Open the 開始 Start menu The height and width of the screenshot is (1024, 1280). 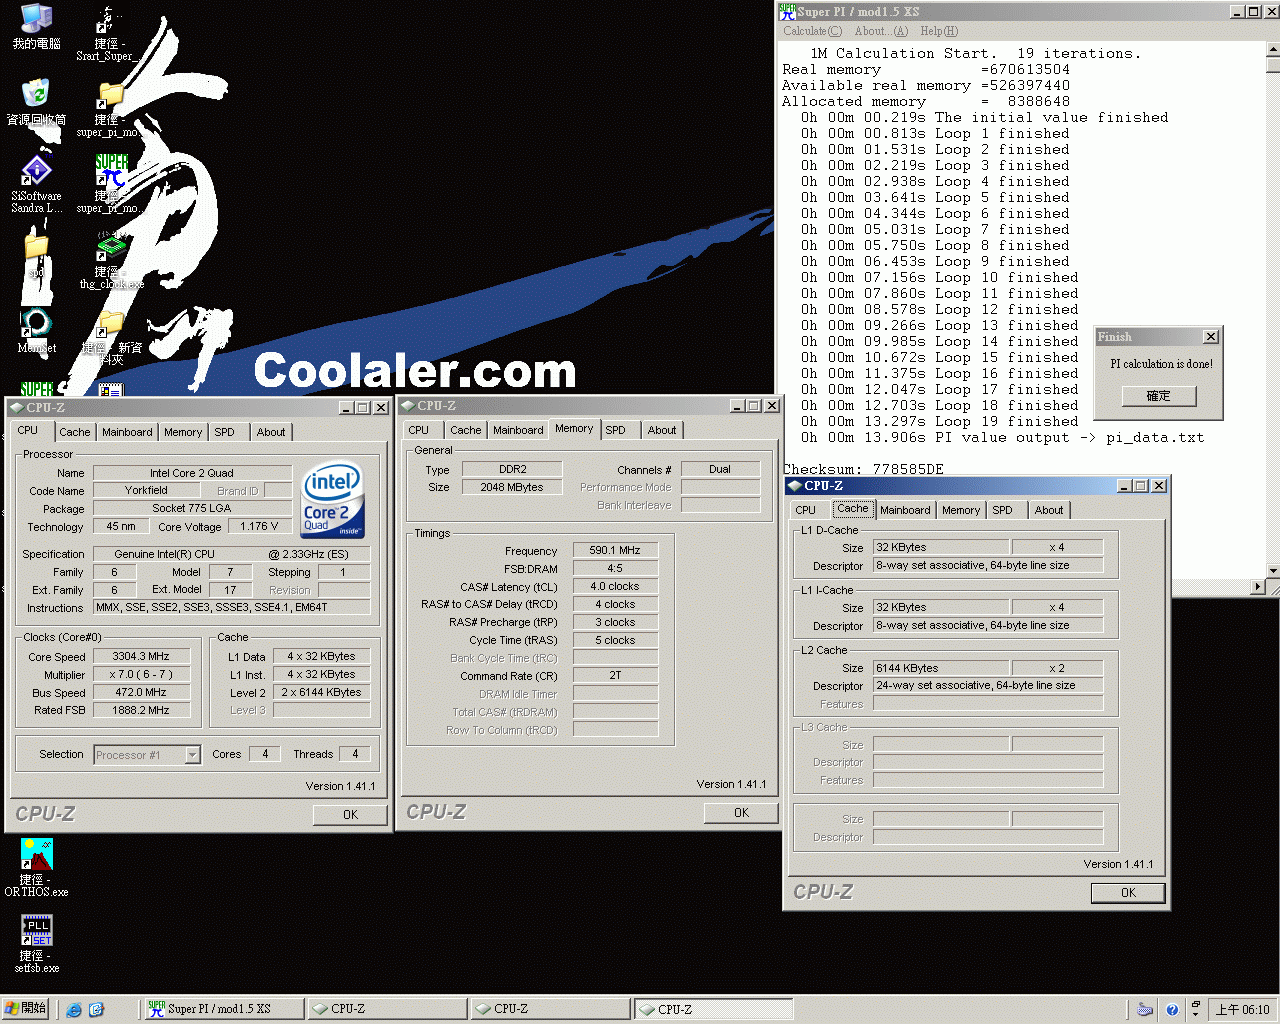tap(25, 1008)
